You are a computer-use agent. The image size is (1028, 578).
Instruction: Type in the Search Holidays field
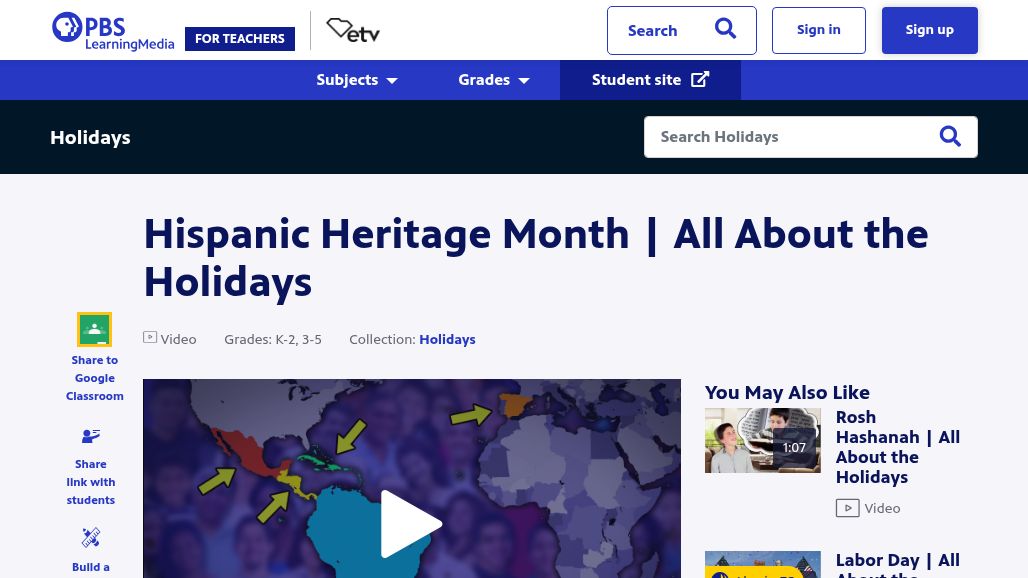point(790,136)
